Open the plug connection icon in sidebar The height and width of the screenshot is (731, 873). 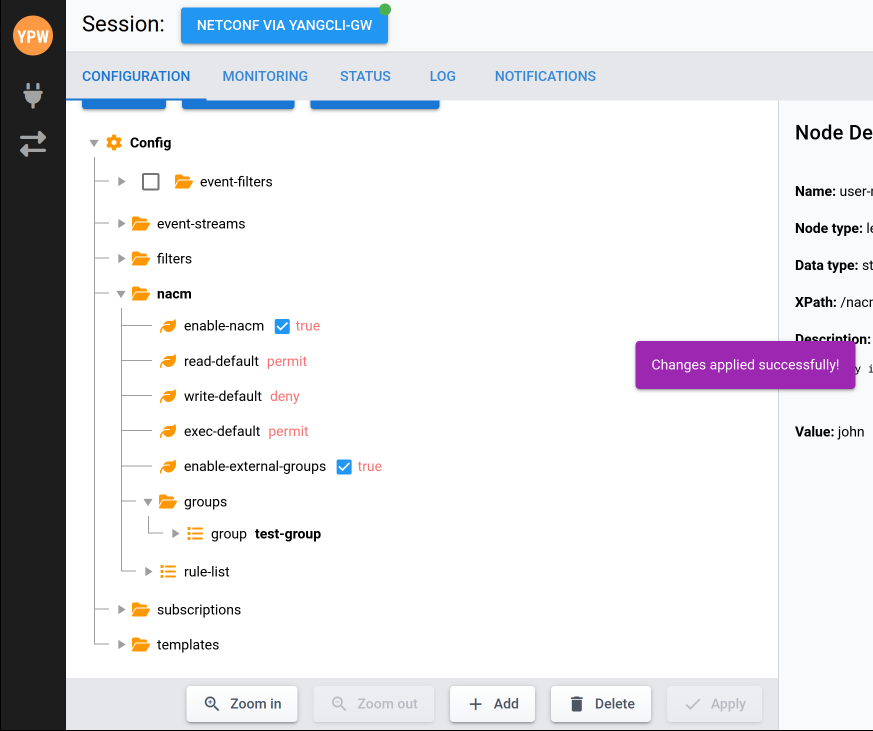click(x=33, y=96)
